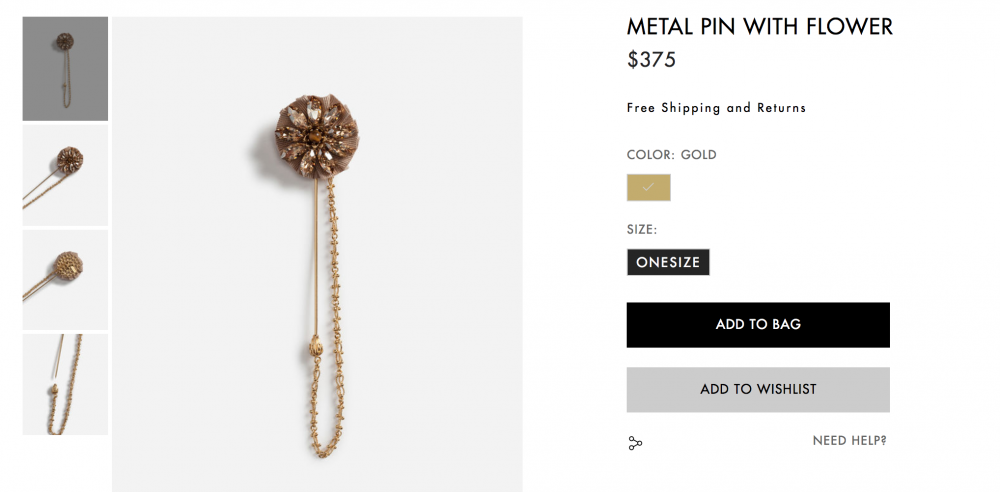
Task: Click the SIZE: label
Action: point(641,230)
